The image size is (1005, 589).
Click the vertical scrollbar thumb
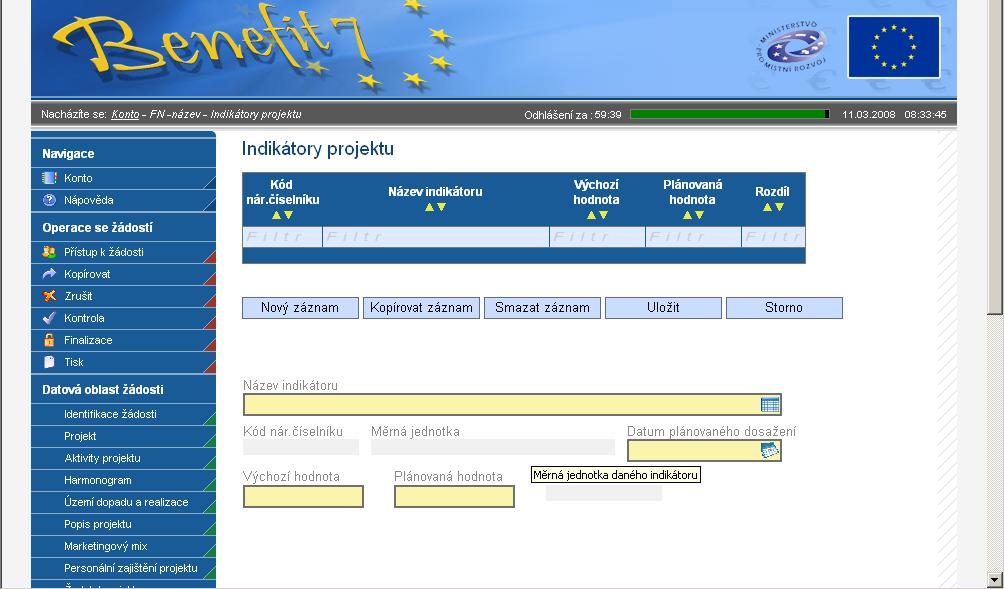pos(995,157)
